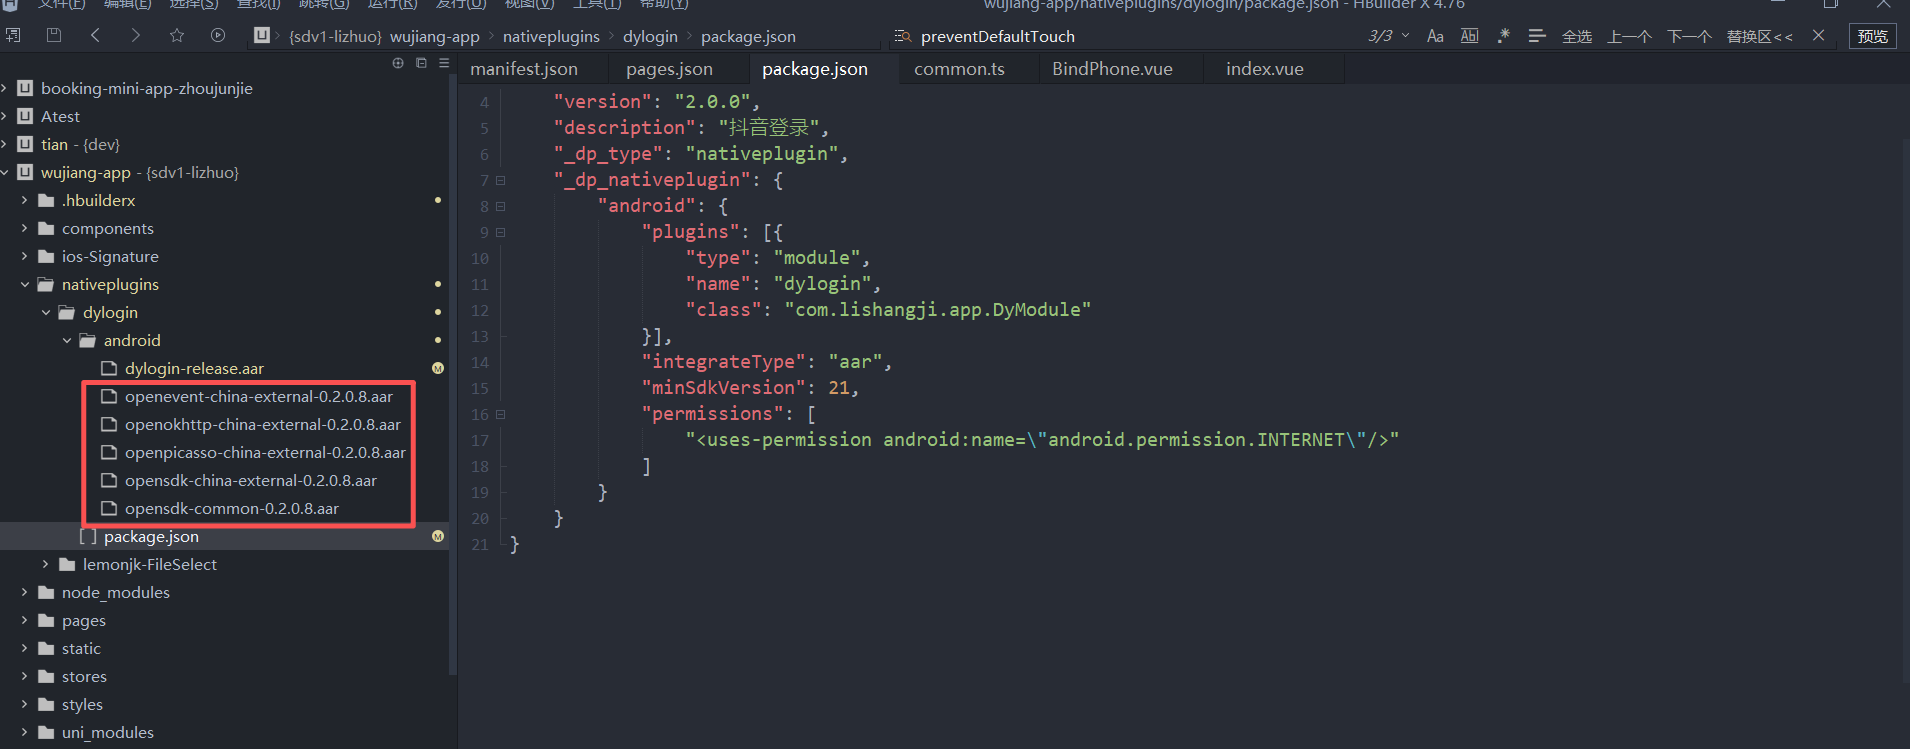Viewport: 1910px width, 749px height.
Task: Click 下一个 to find next match
Action: tap(1689, 36)
